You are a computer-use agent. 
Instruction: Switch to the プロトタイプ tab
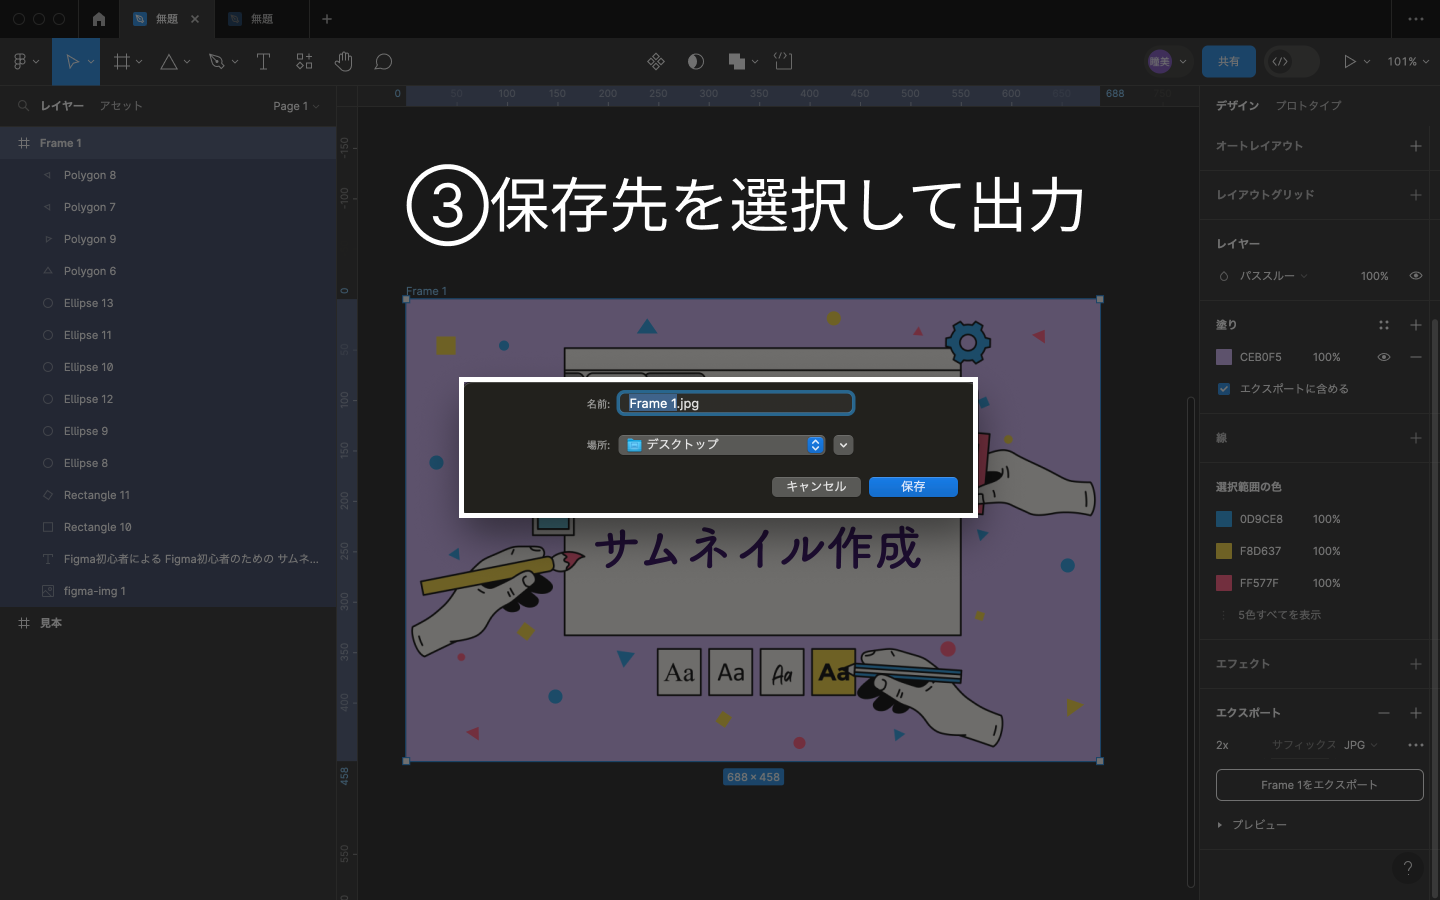1308,106
